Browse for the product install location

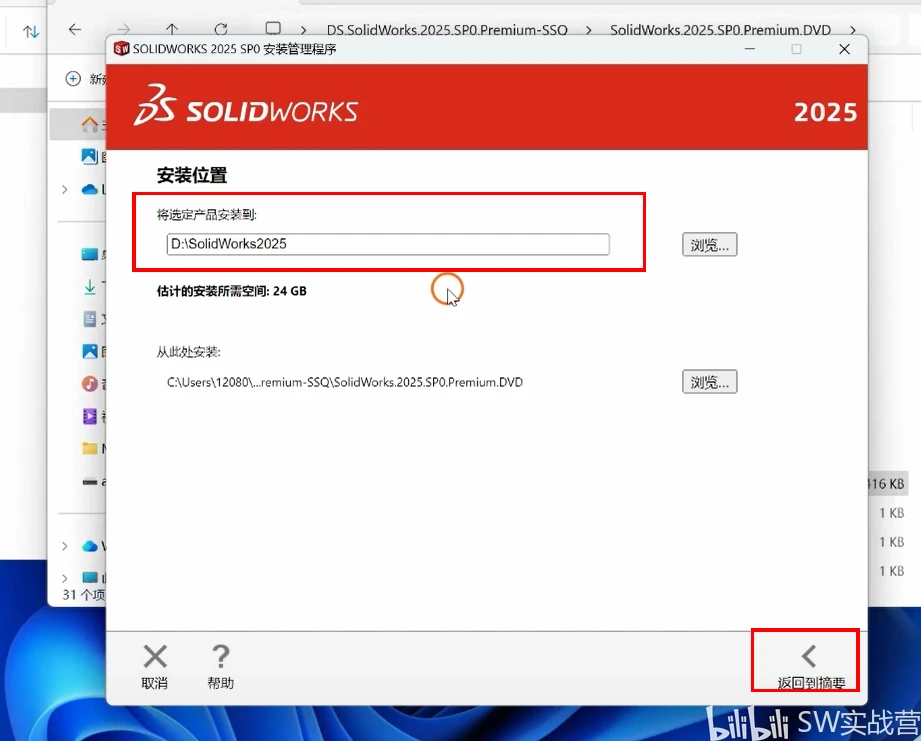click(x=710, y=245)
